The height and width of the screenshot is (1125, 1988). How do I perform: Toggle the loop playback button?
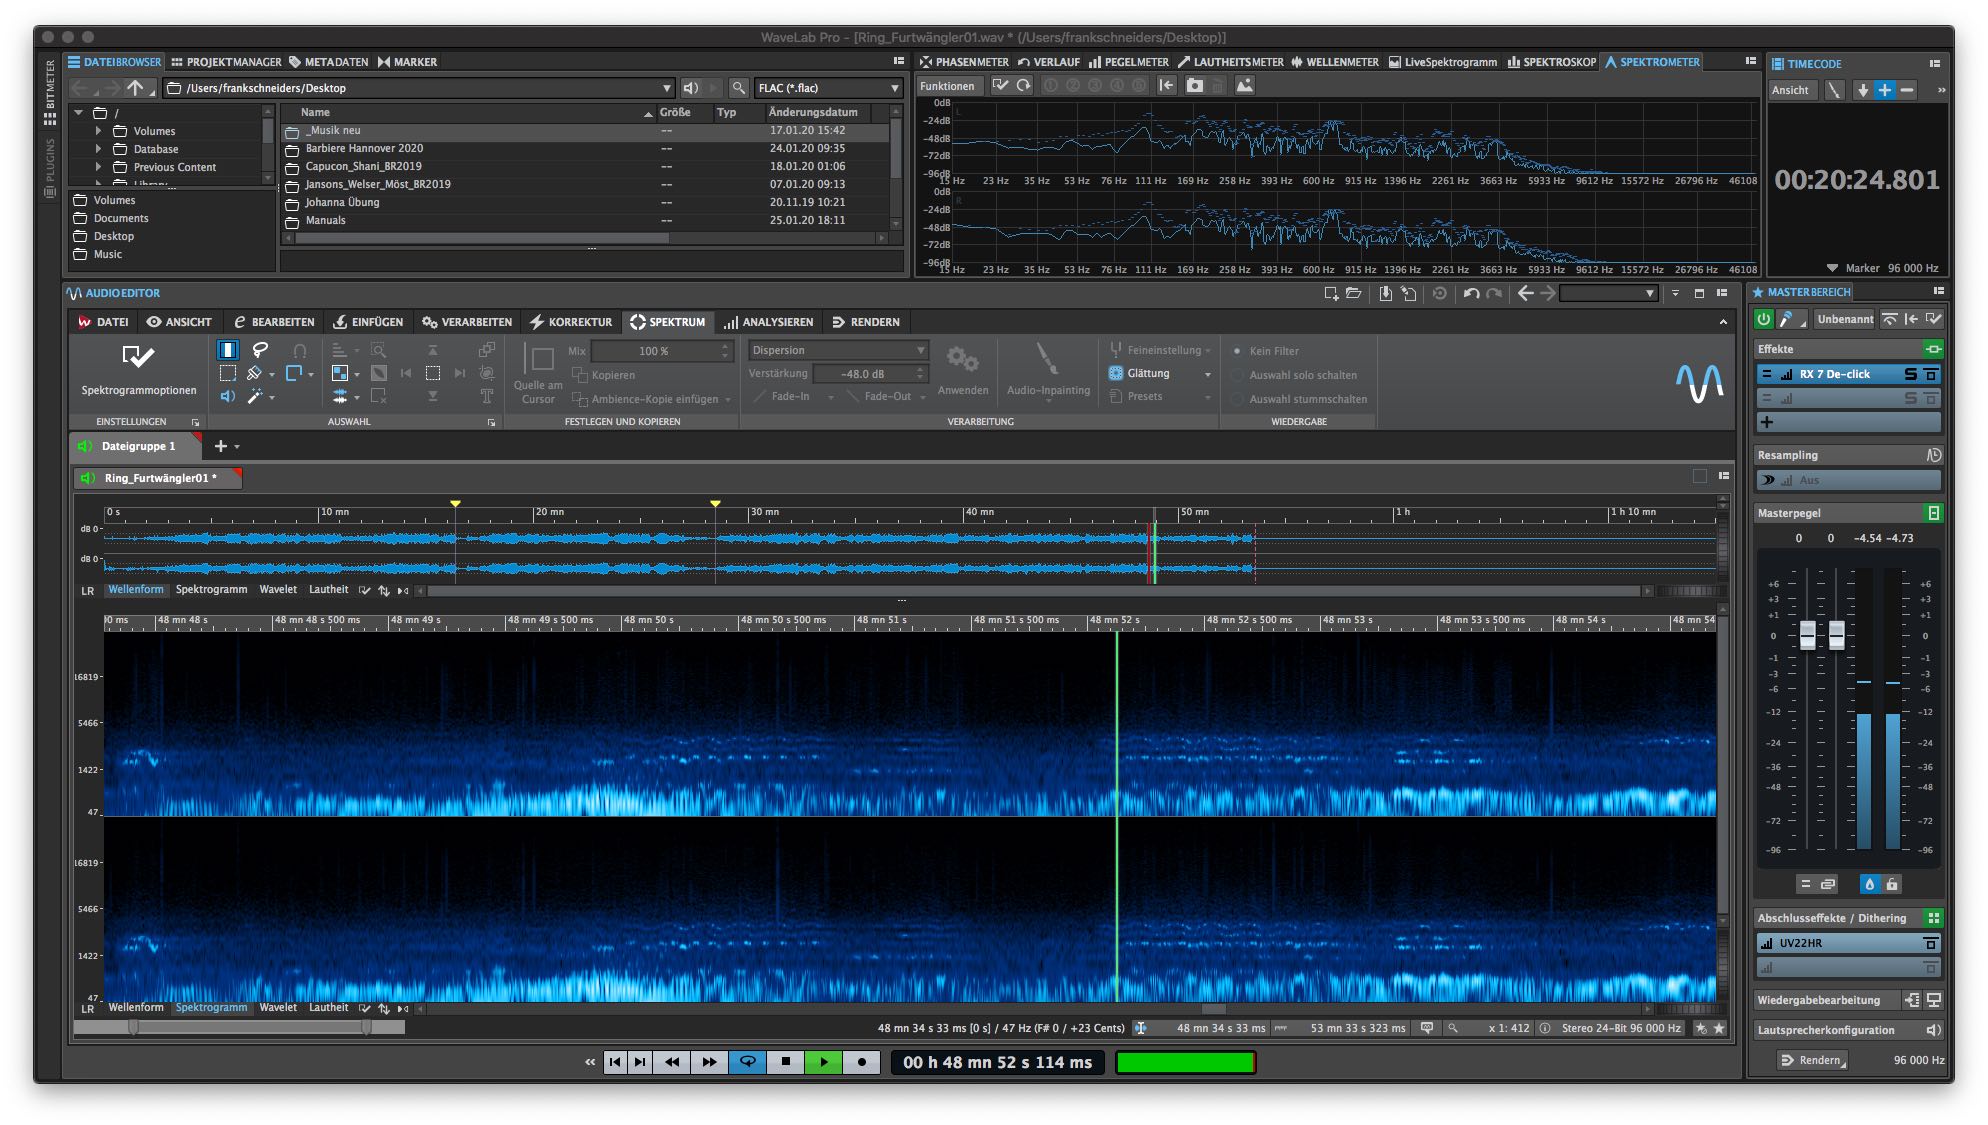pos(747,1062)
